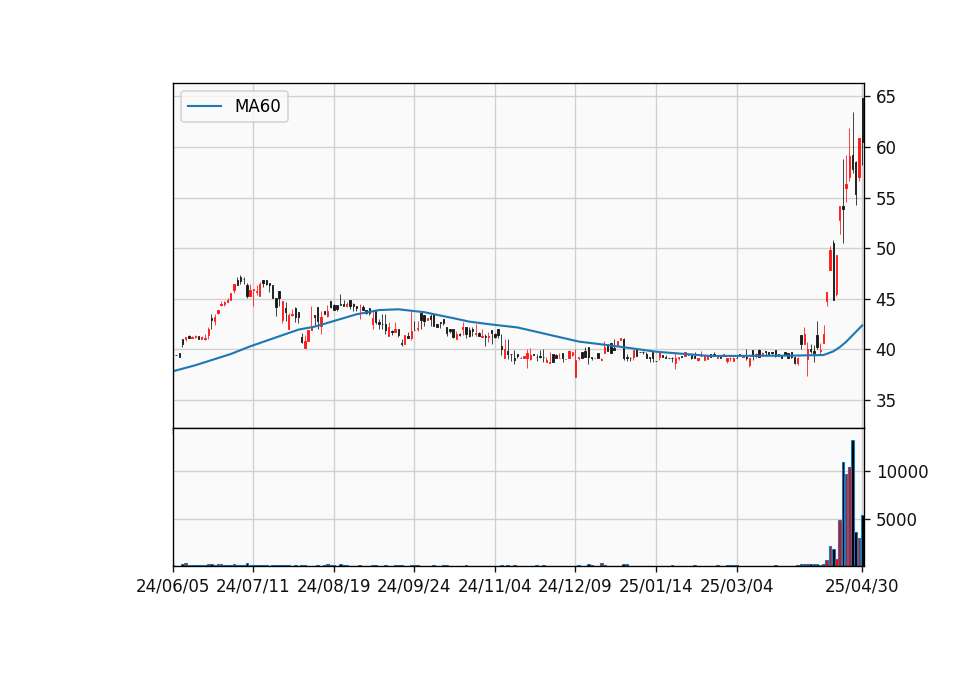
Task: Click the 24/12/09 date label
Action: coord(574,586)
